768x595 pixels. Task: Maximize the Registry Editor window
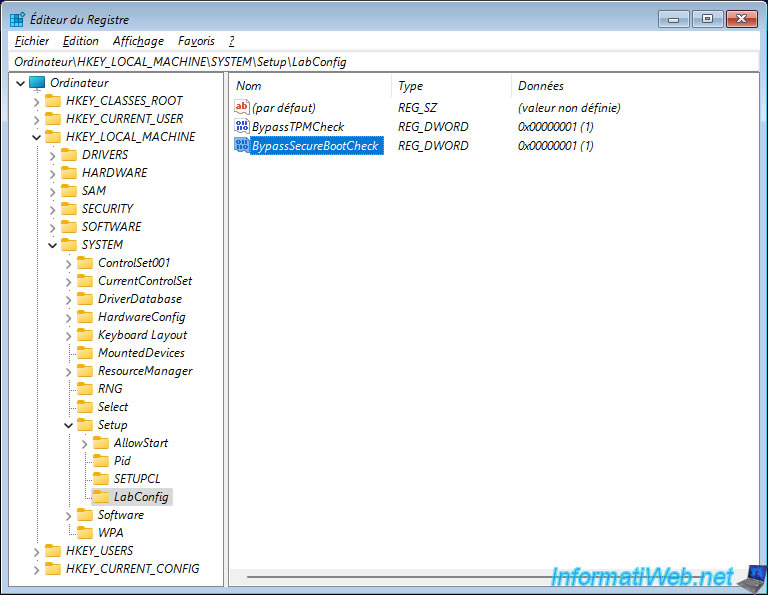pyautogui.click(x=707, y=19)
